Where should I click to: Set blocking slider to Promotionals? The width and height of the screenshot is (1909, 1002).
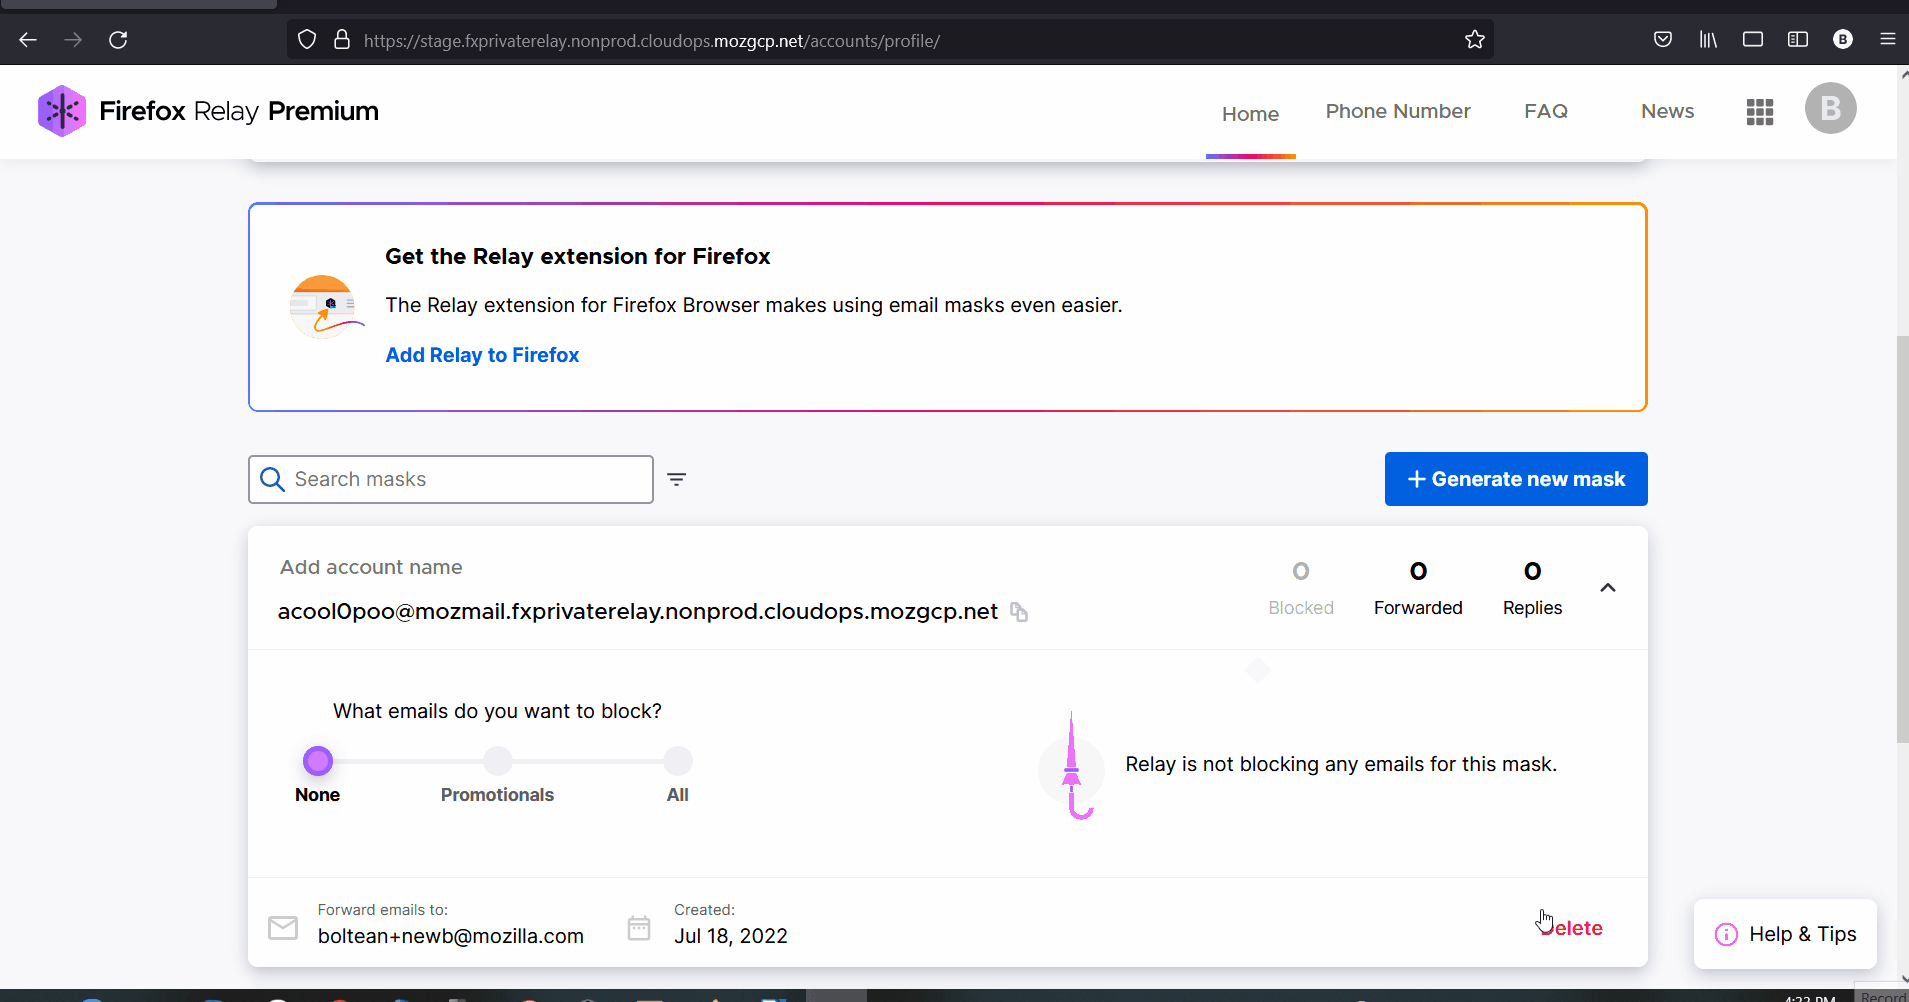point(497,760)
